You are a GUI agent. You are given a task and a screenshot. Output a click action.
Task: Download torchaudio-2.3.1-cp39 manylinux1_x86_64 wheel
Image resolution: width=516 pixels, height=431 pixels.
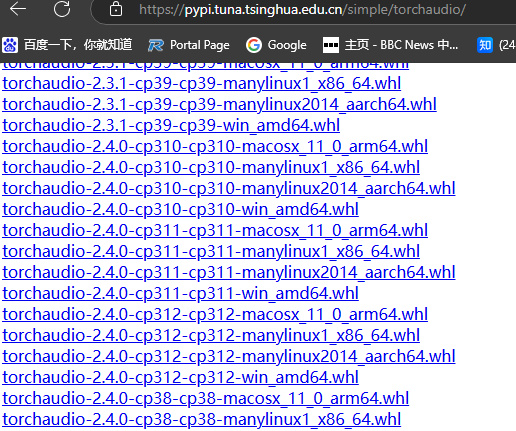pyautogui.click(x=202, y=83)
